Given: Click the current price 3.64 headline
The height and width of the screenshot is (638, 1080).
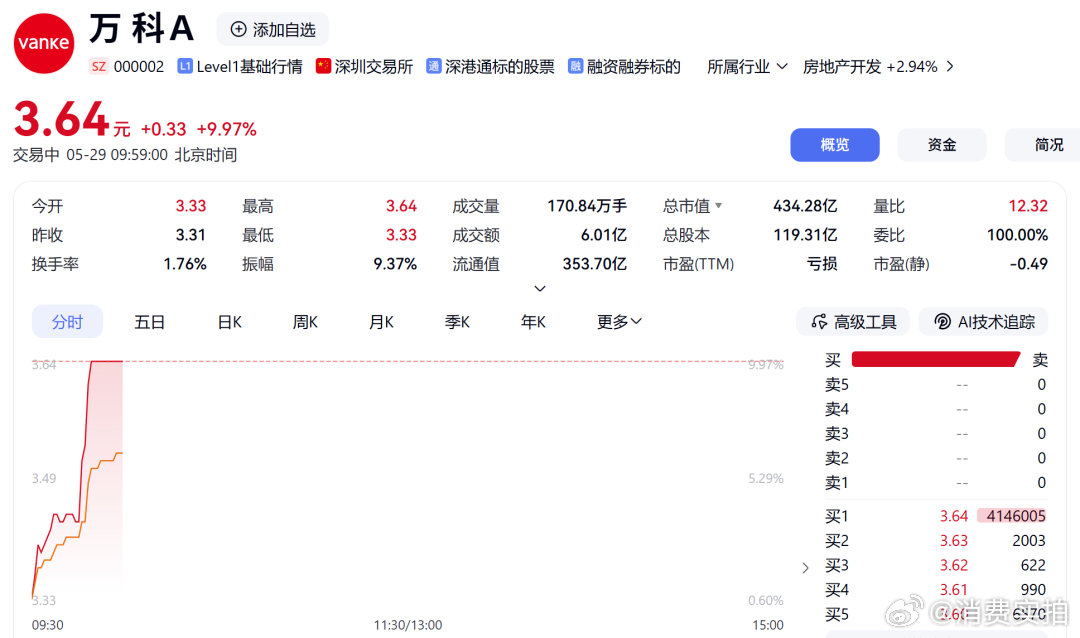Looking at the screenshot, I should click(x=61, y=119).
